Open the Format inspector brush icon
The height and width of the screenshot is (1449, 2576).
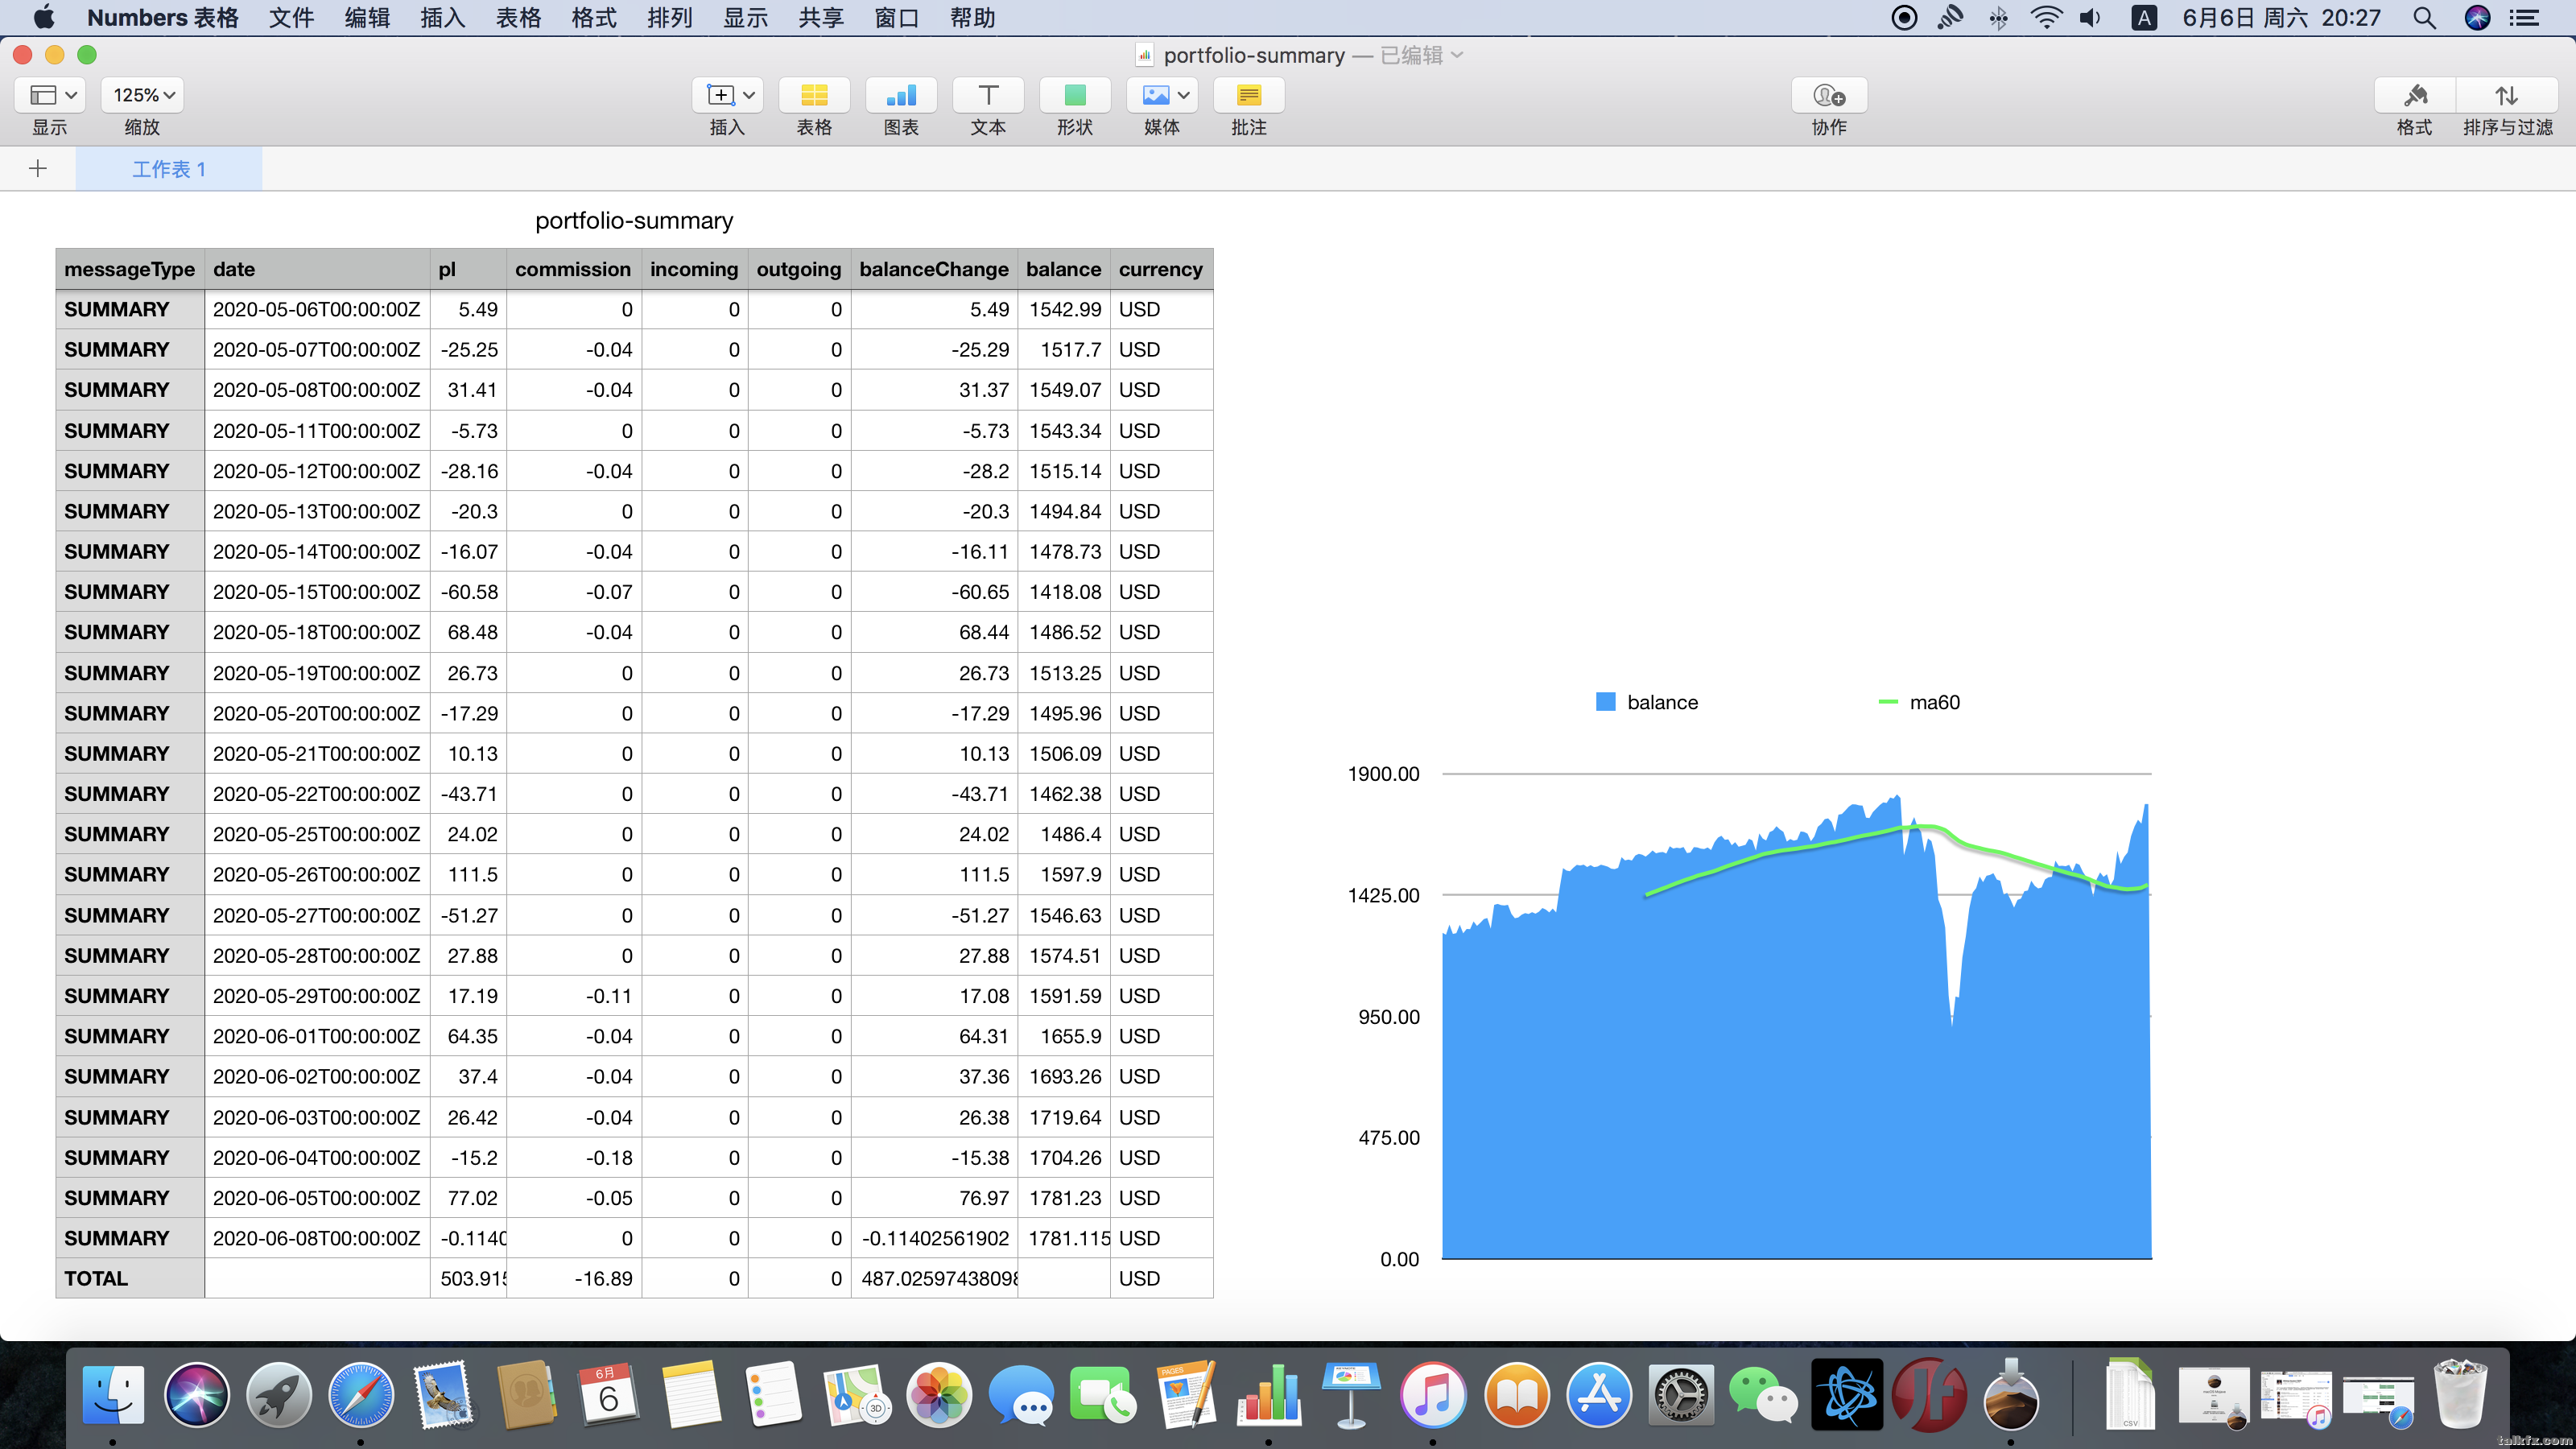(x=2415, y=95)
